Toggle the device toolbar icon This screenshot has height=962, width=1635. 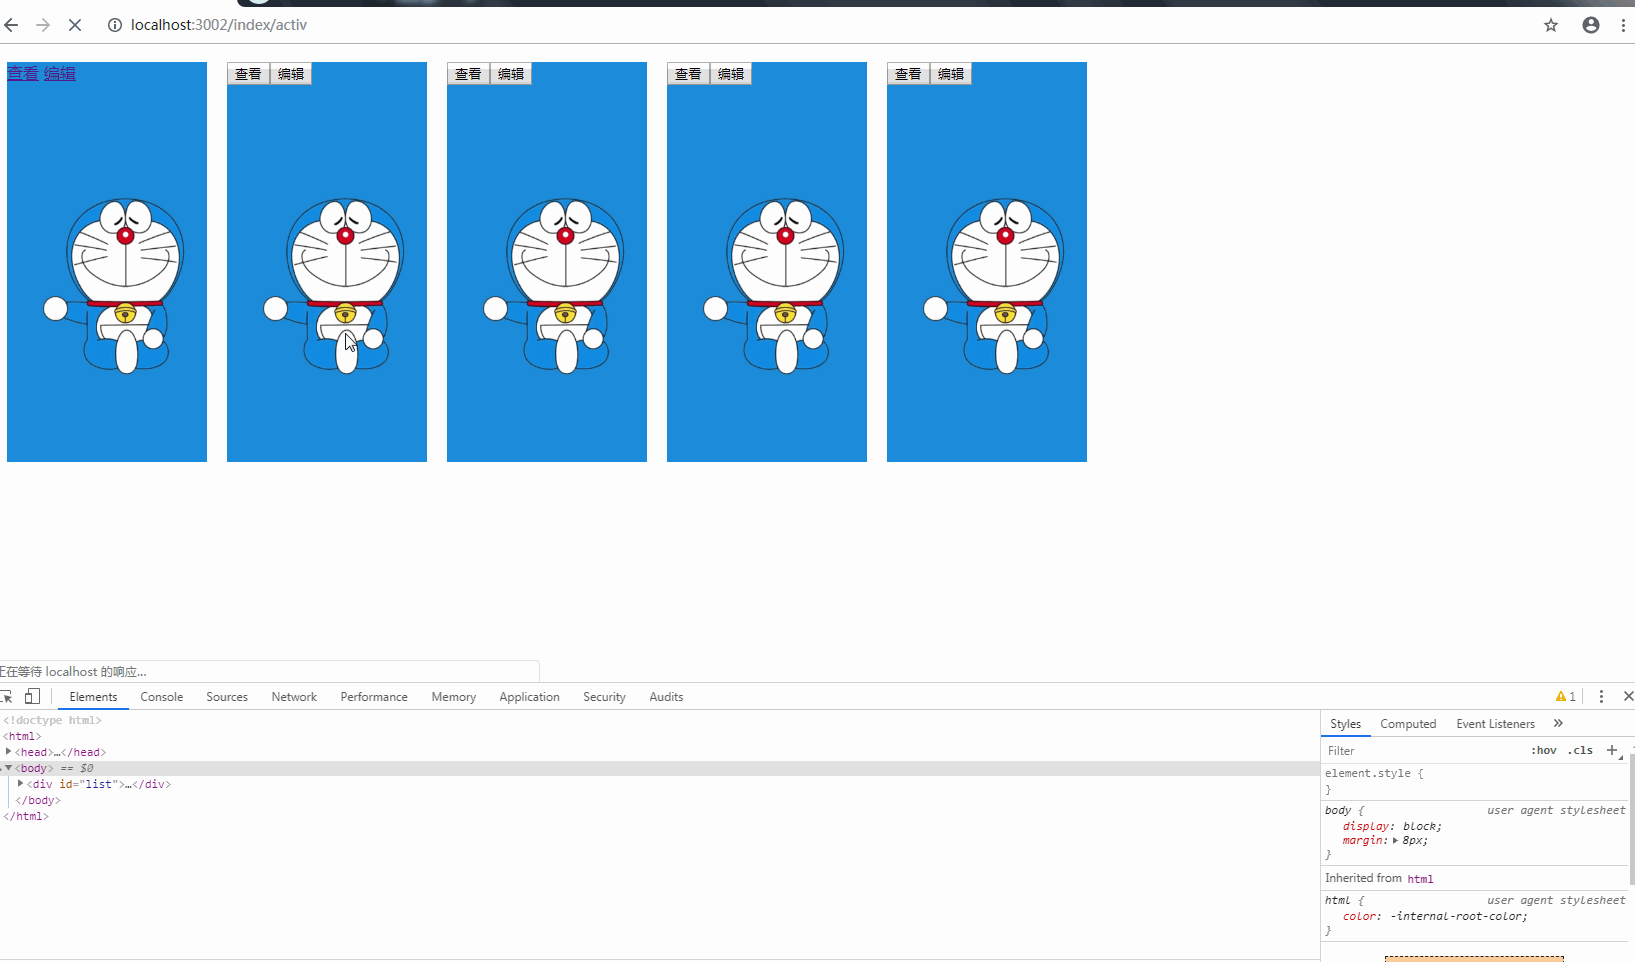point(32,697)
